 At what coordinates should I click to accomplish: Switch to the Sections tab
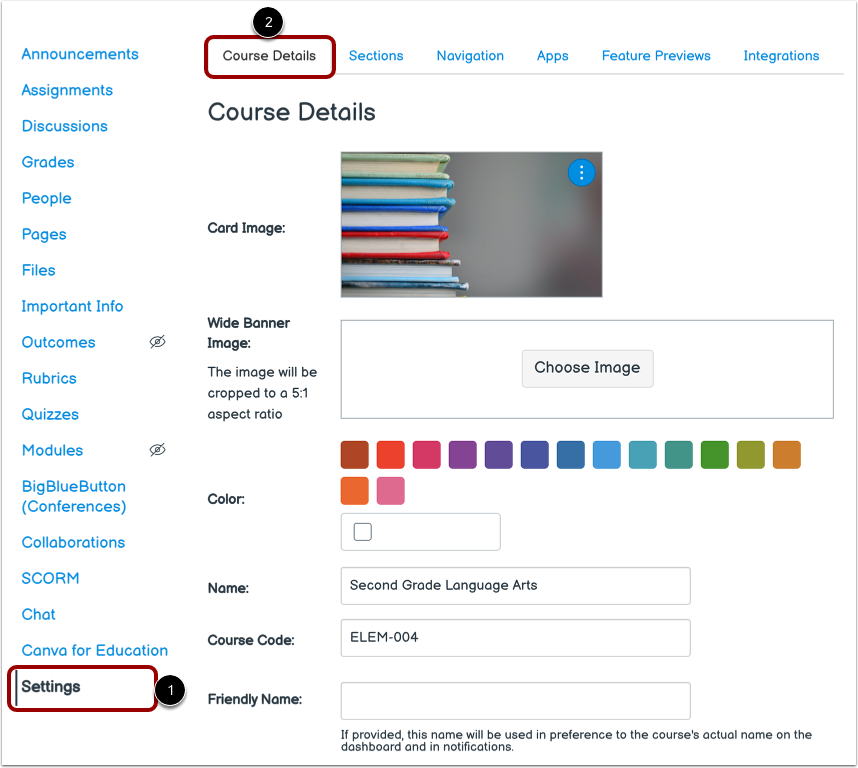tap(376, 56)
